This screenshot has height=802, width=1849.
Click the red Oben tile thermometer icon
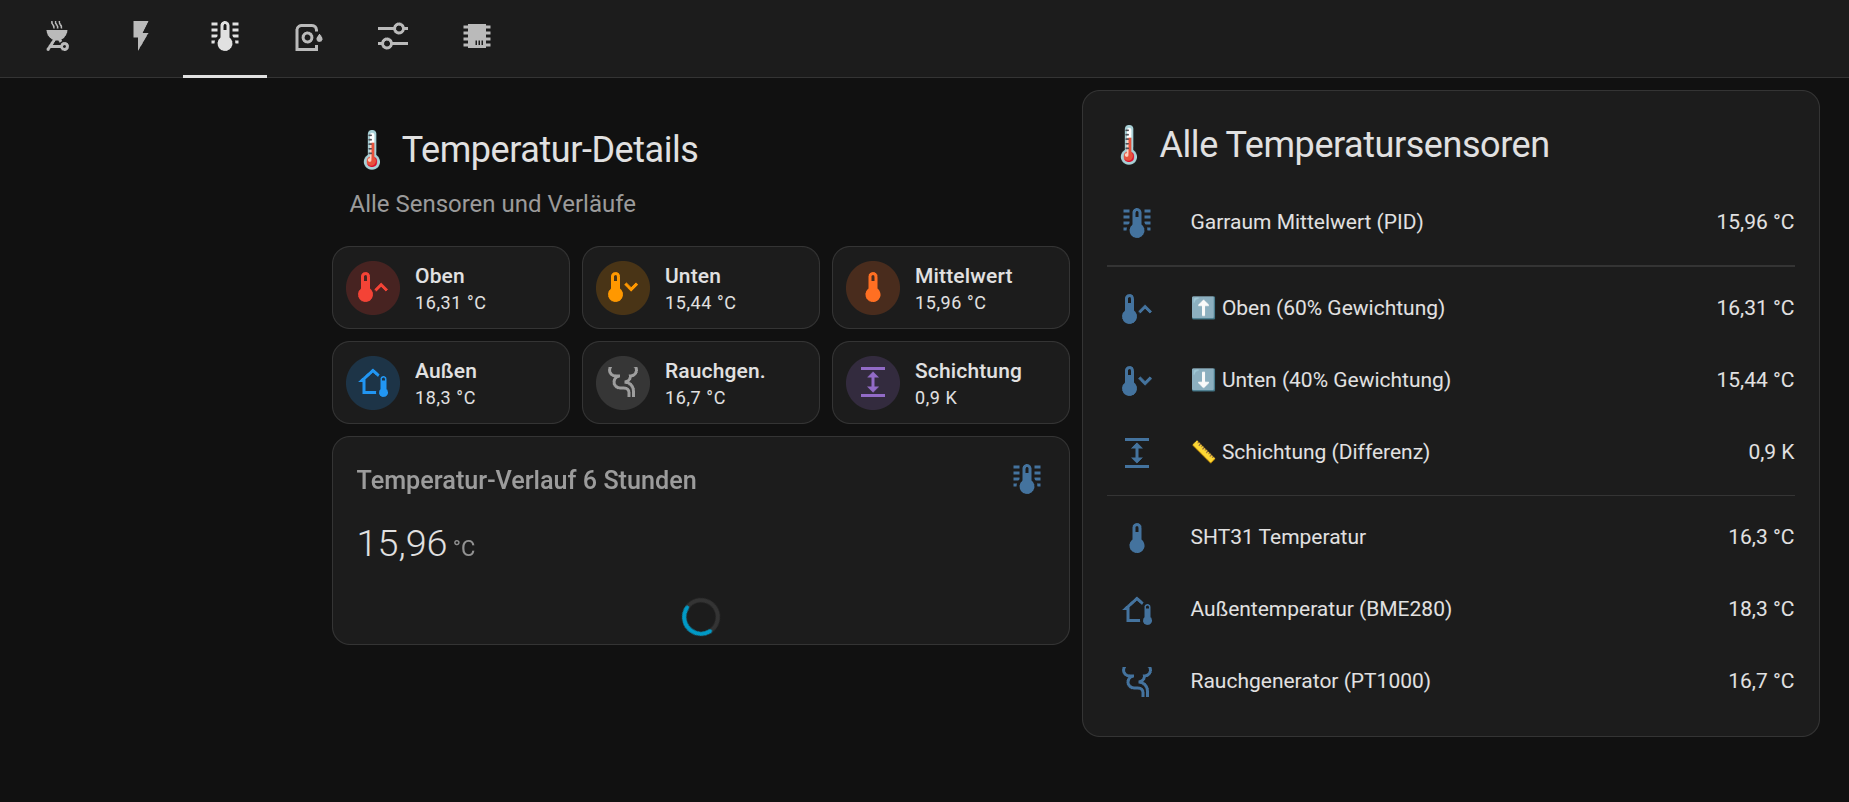[x=372, y=288]
